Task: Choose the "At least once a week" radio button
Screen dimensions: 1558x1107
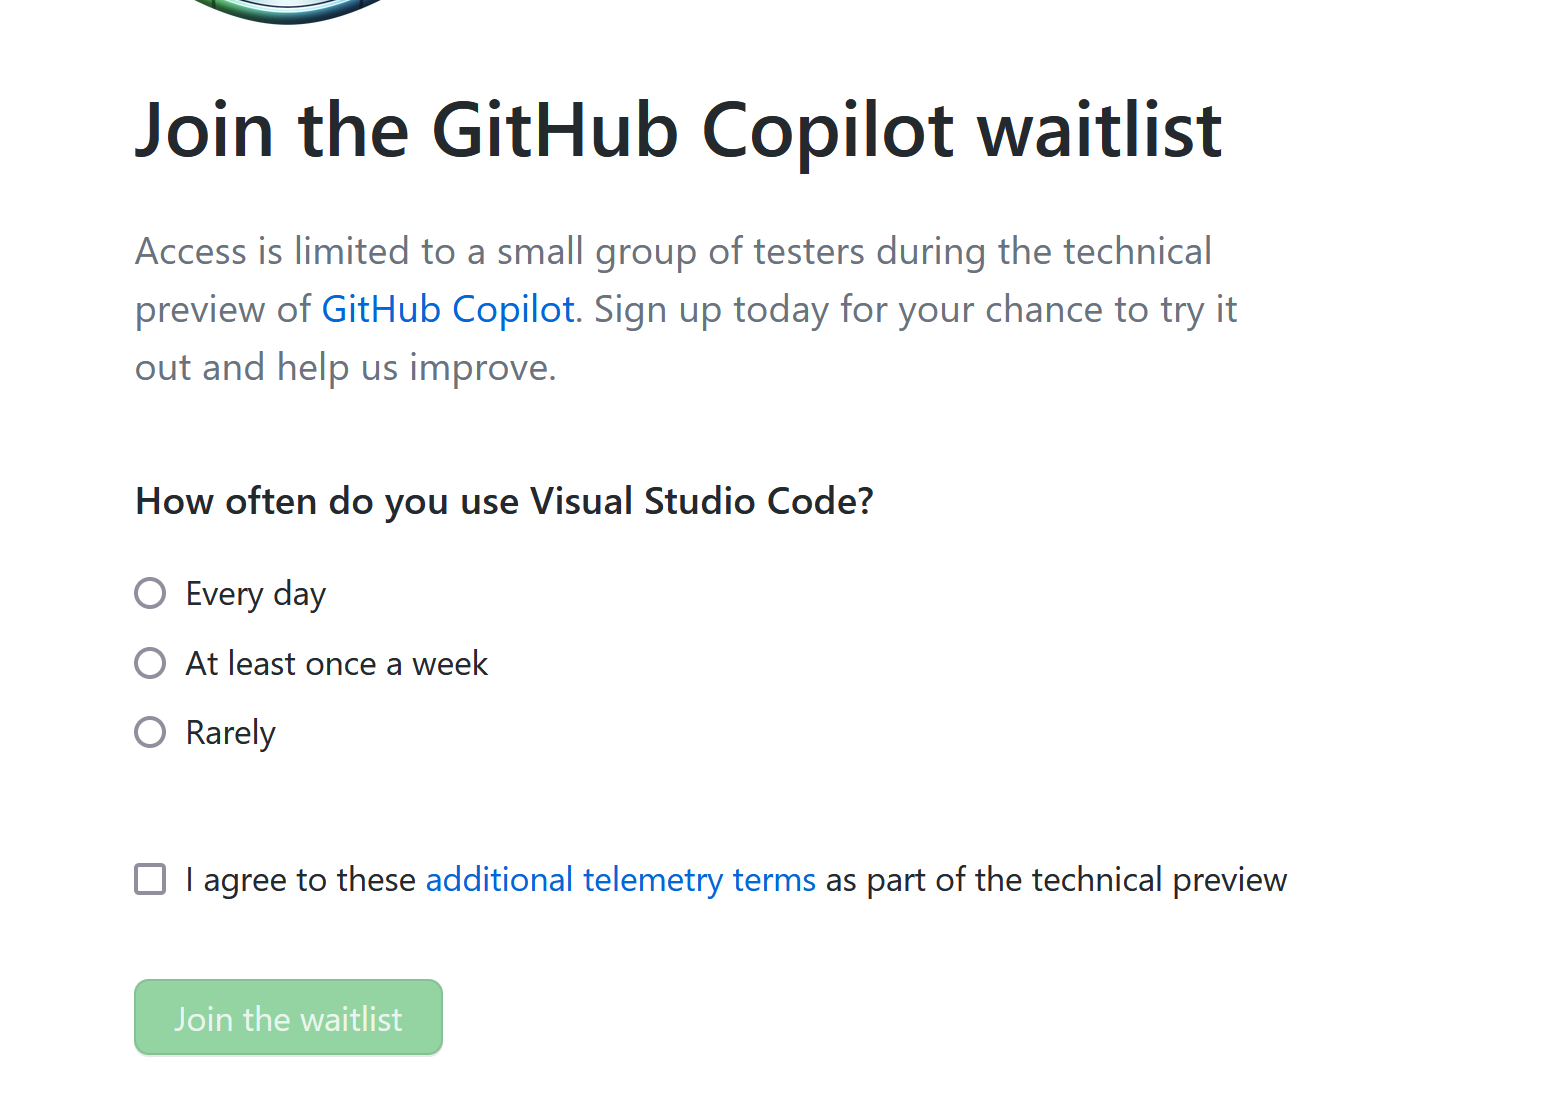Action: point(150,663)
